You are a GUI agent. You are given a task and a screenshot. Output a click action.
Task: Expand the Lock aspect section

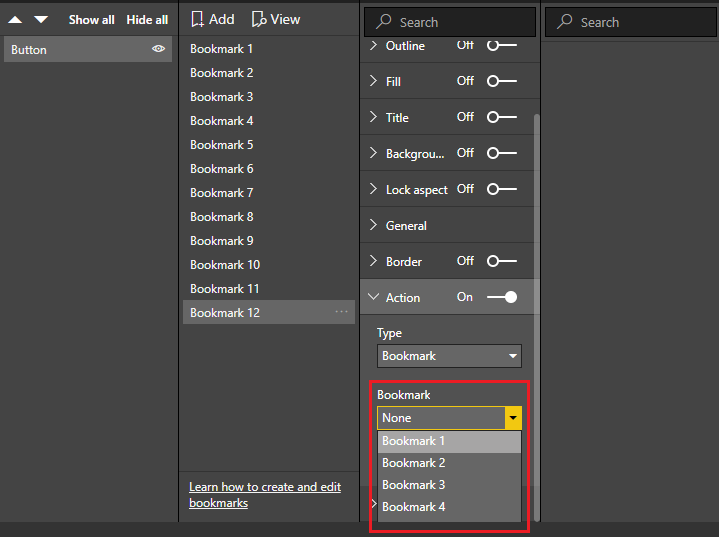pos(373,189)
